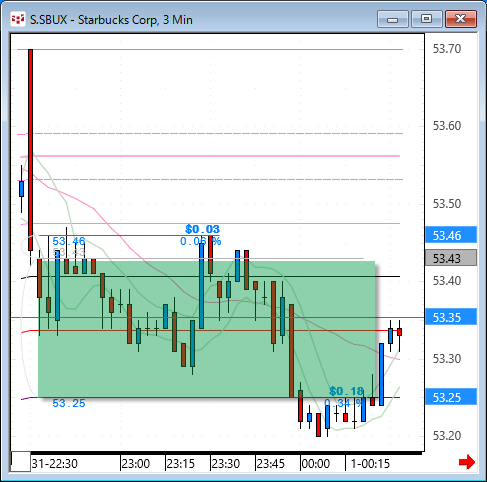Click the S.SBUX chart window icon
Image resolution: width=487 pixels, height=482 pixels.
(x=18, y=19)
